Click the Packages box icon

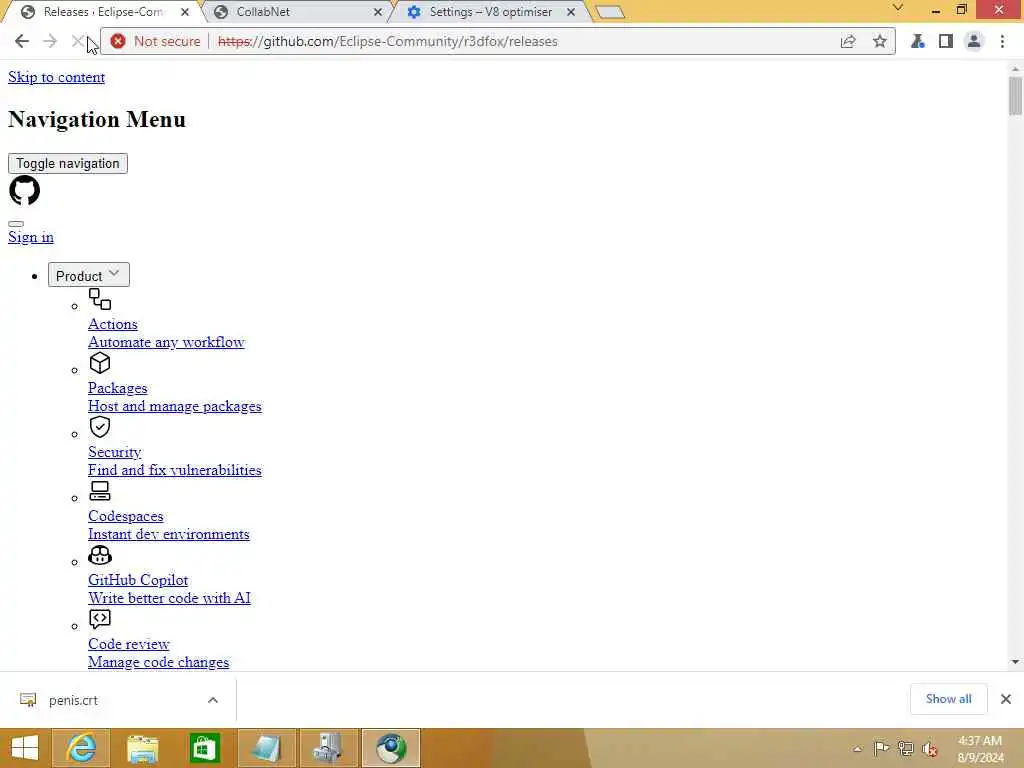coord(100,363)
